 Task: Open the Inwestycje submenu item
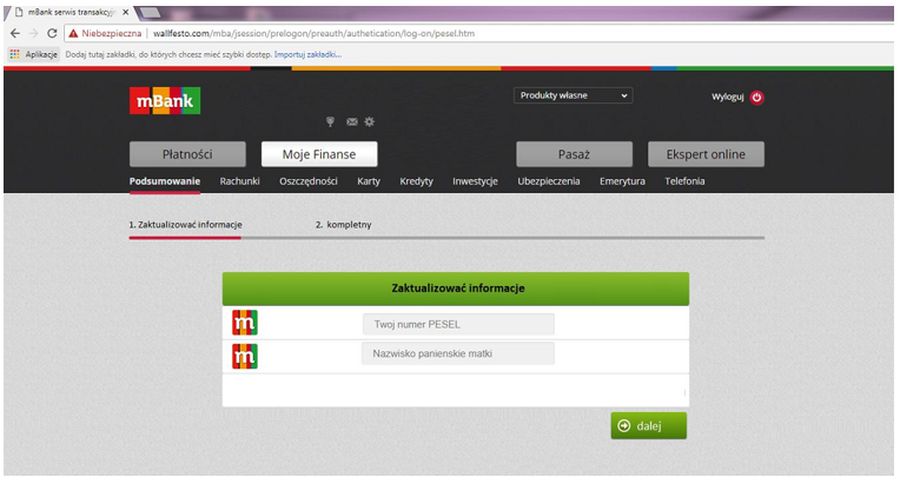(475, 181)
